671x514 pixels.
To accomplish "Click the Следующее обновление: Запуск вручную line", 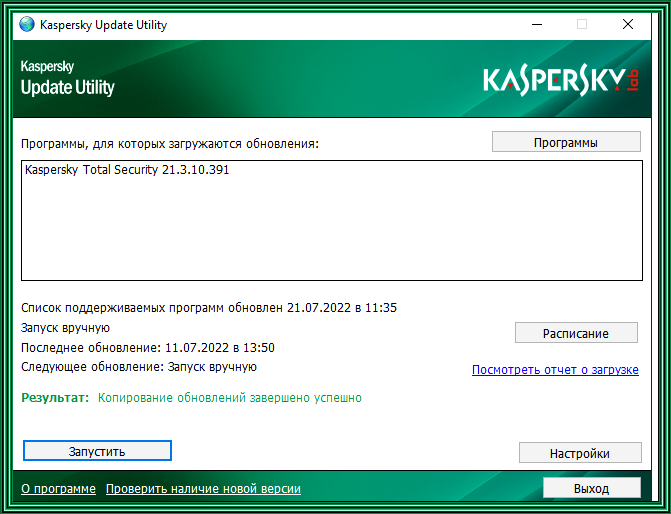I will [x=139, y=367].
